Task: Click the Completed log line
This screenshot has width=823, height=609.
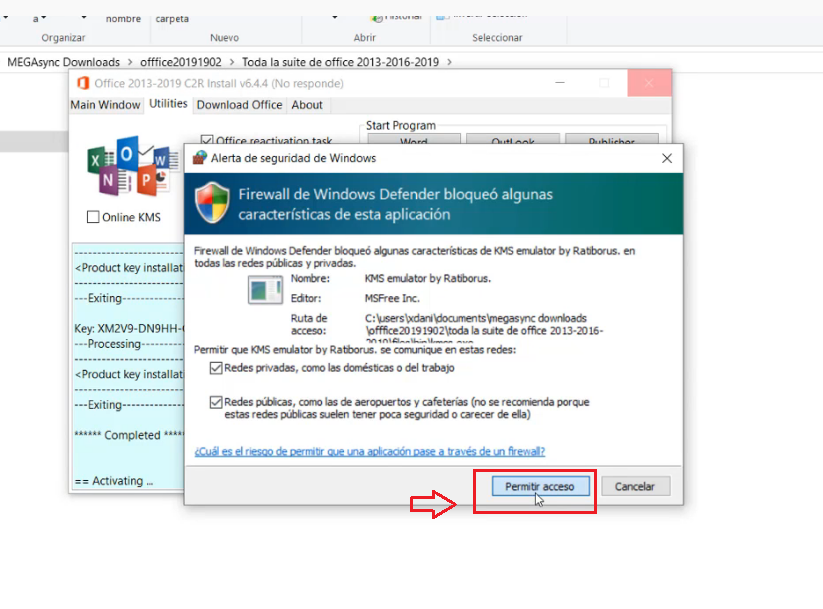Action: pos(129,435)
